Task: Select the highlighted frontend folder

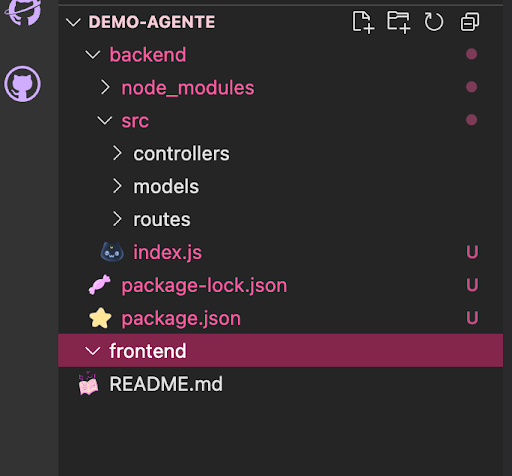Action: (x=280, y=350)
